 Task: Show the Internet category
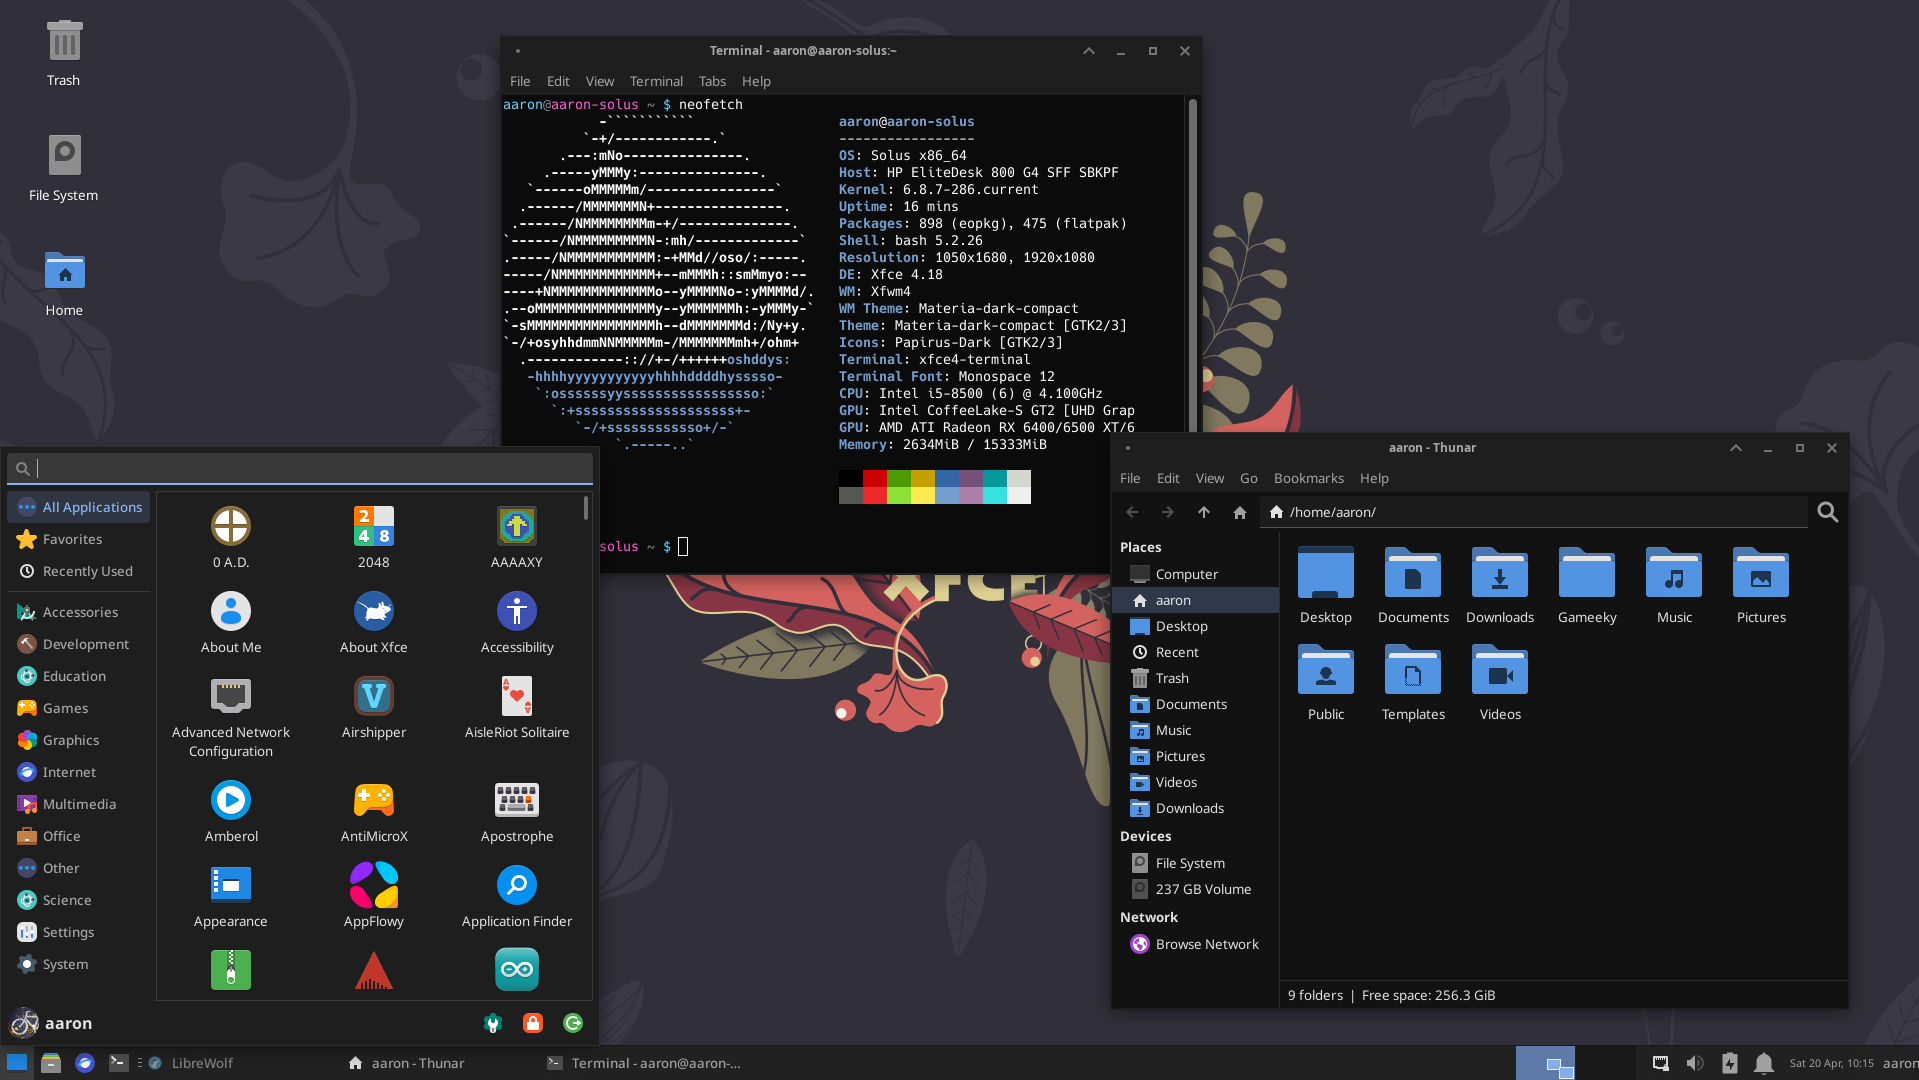pyautogui.click(x=78, y=772)
